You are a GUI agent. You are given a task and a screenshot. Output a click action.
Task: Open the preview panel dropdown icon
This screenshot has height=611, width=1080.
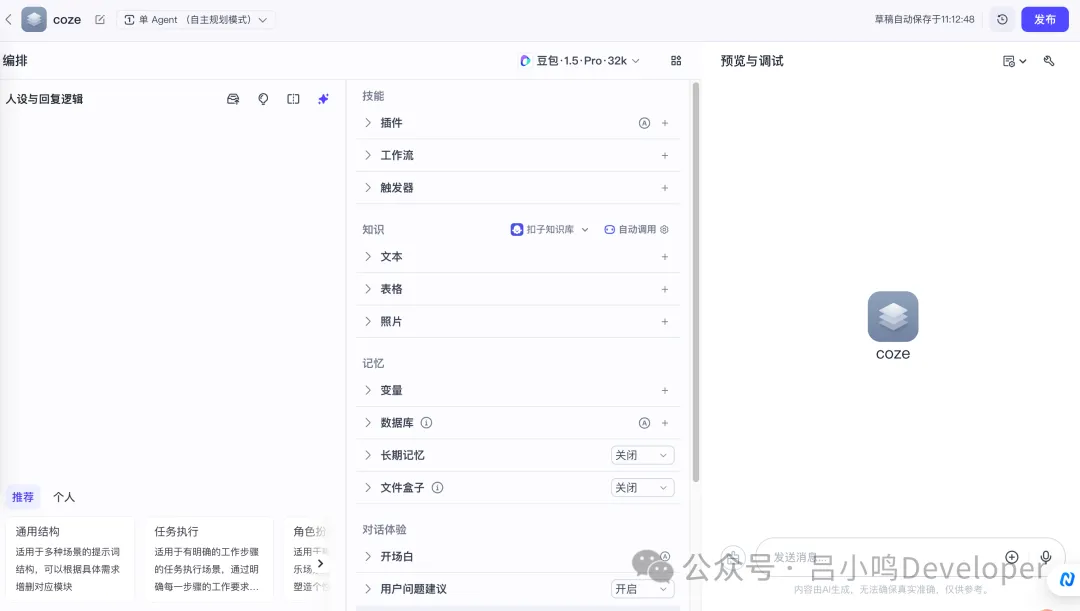1015,61
